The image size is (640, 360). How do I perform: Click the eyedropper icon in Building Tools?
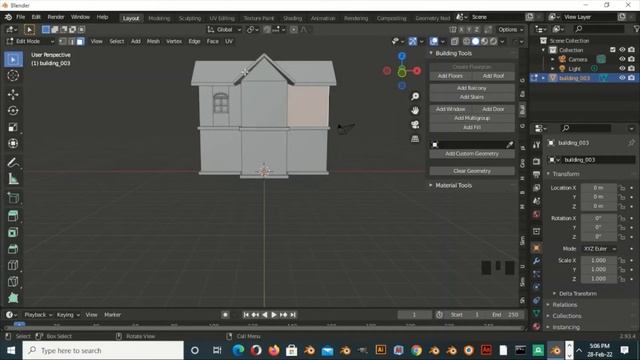coord(509,144)
